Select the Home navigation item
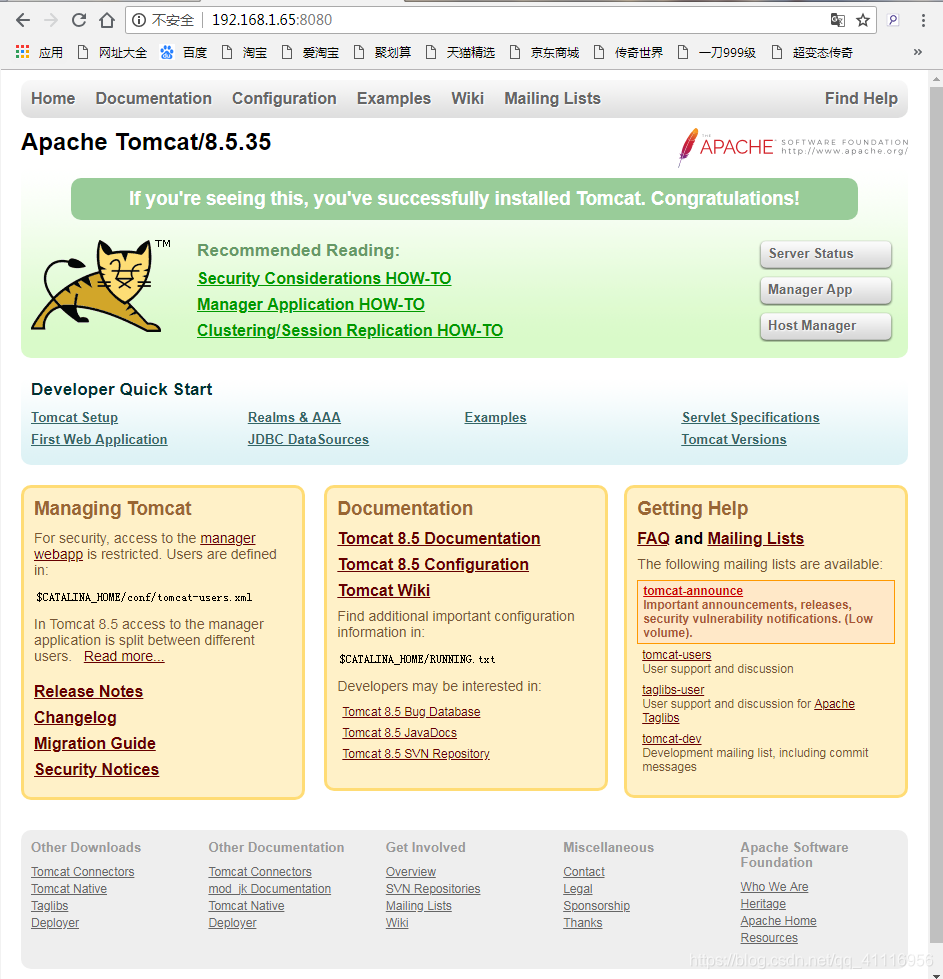The width and height of the screenshot is (943, 979). point(53,99)
